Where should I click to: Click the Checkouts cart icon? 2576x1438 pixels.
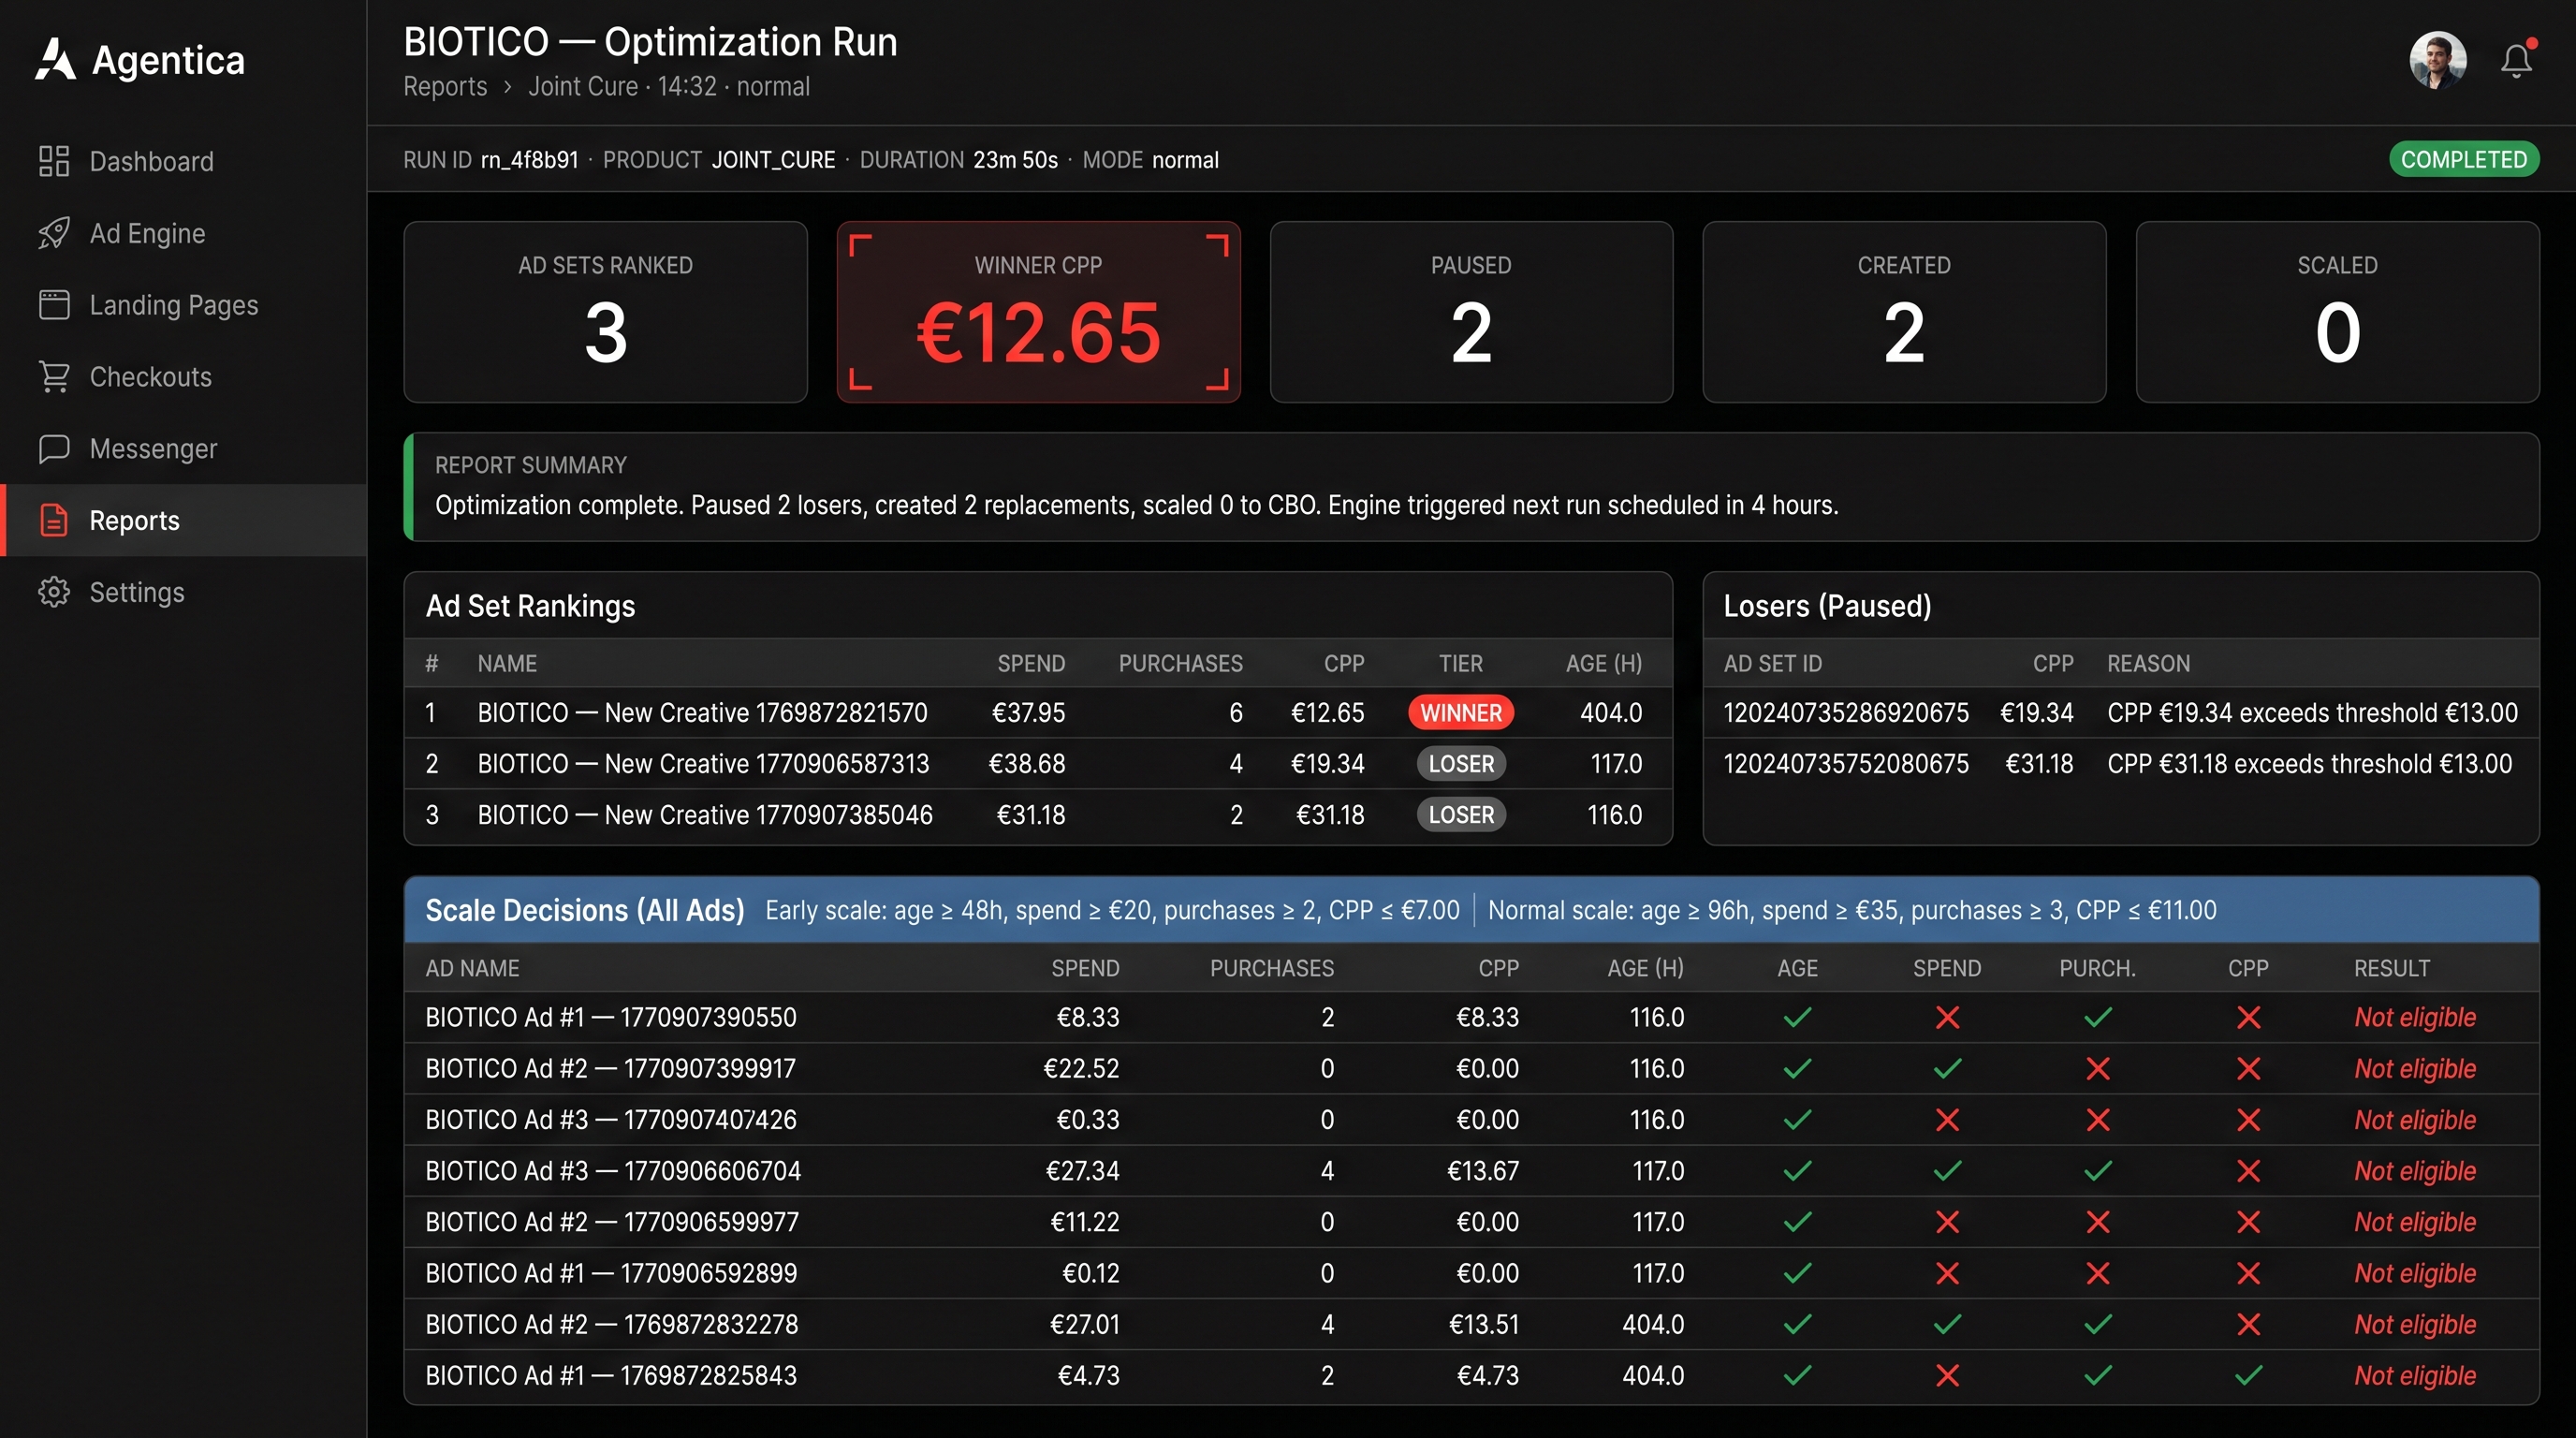(54, 377)
